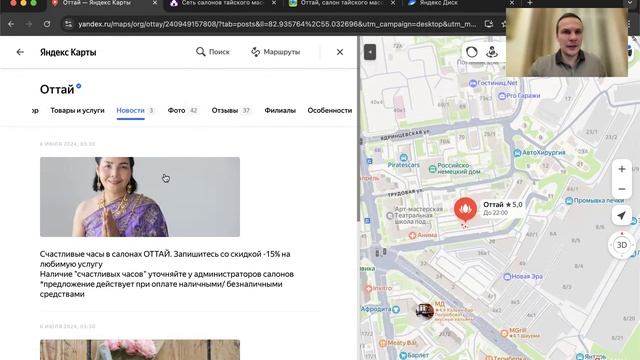
Task: Open Поиск search in Yandex Maps
Action: [x=213, y=52]
